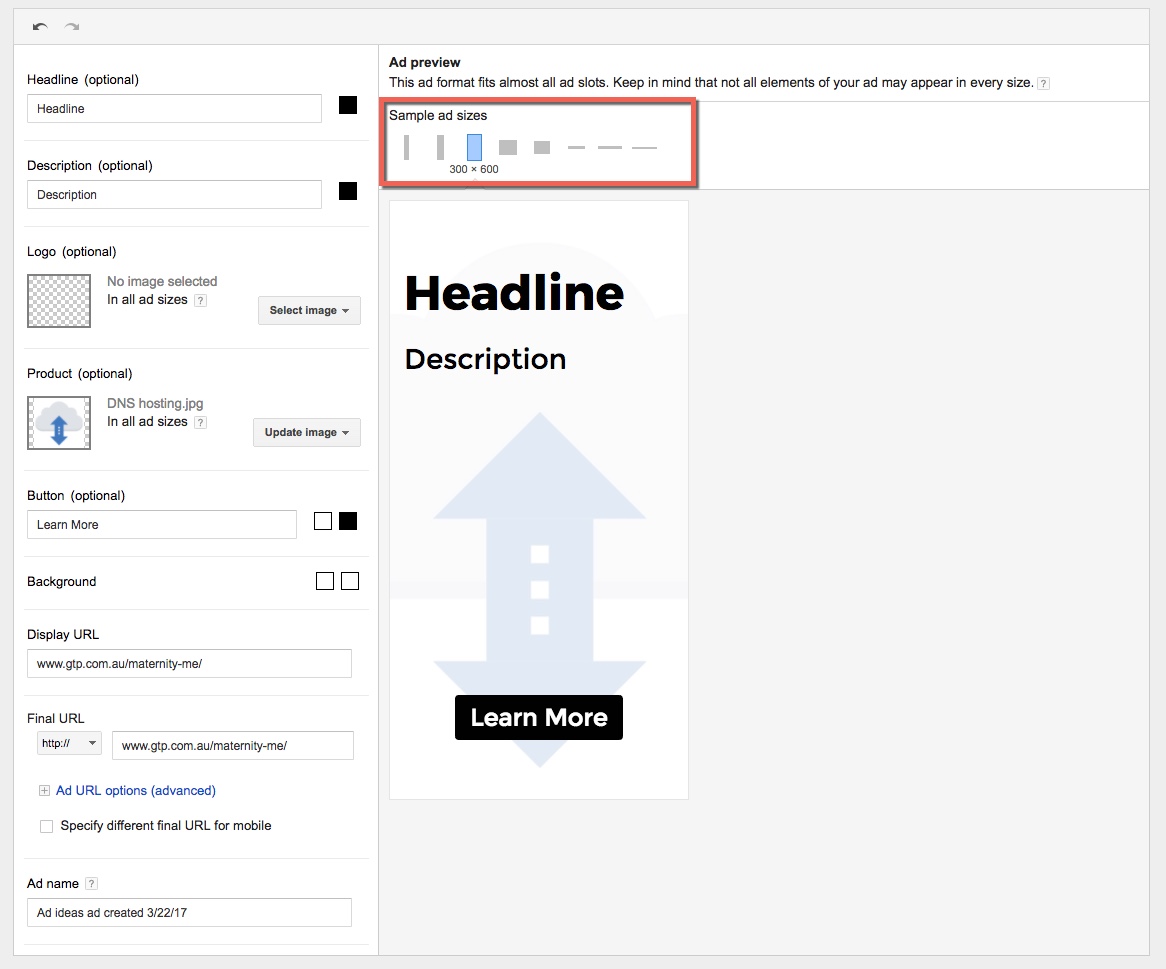Click the DNS hosting product image thumbnail

tap(59, 422)
